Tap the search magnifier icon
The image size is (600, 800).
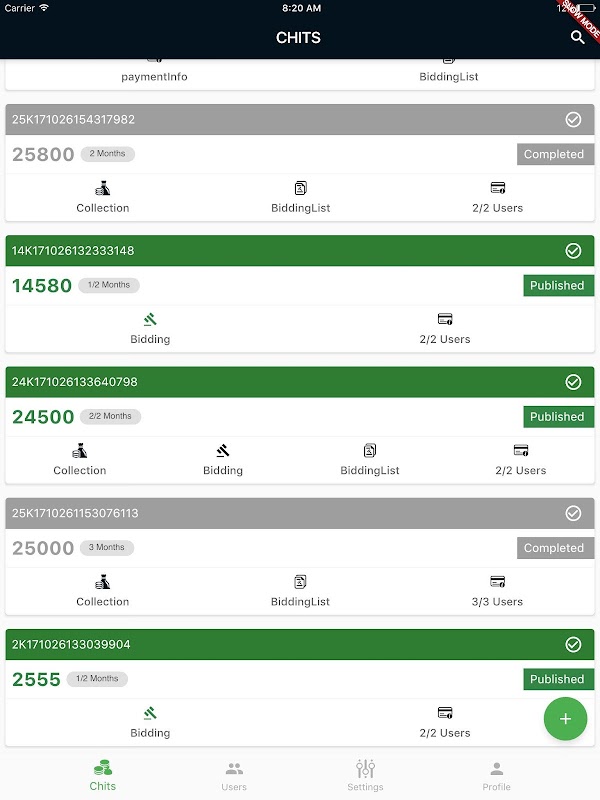coord(577,38)
